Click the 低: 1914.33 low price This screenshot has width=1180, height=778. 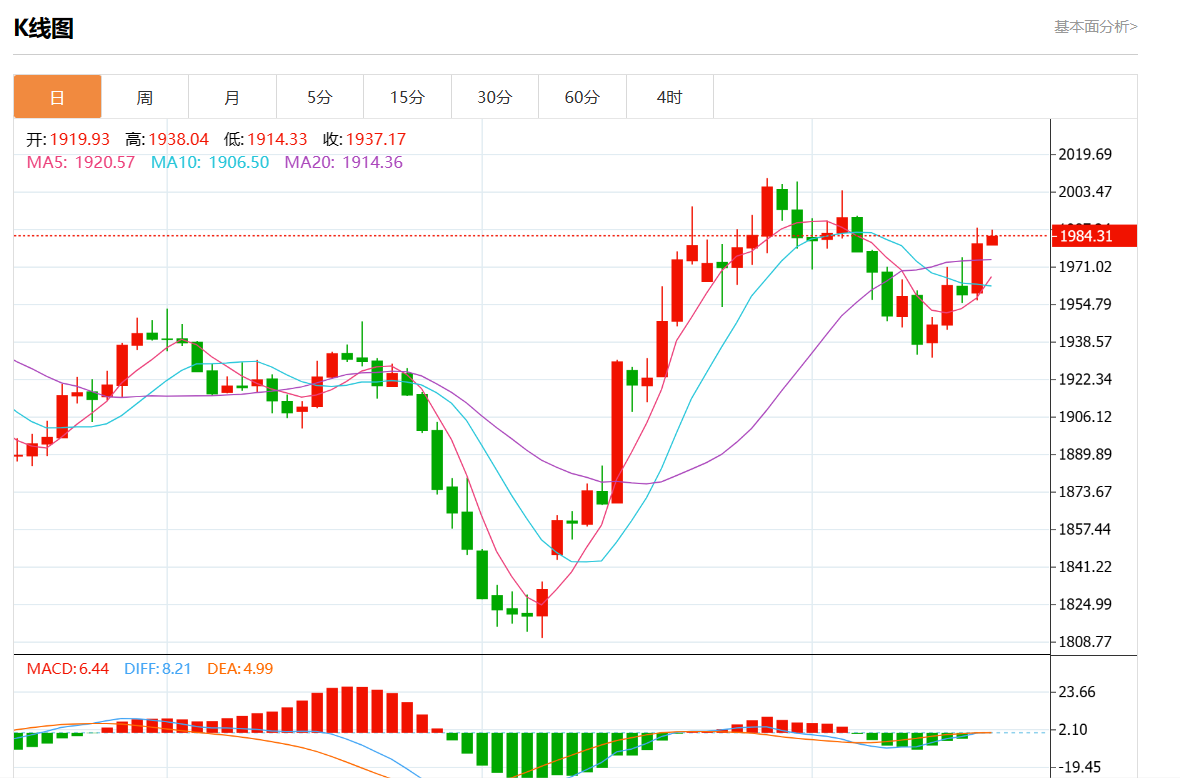[x=266, y=139]
